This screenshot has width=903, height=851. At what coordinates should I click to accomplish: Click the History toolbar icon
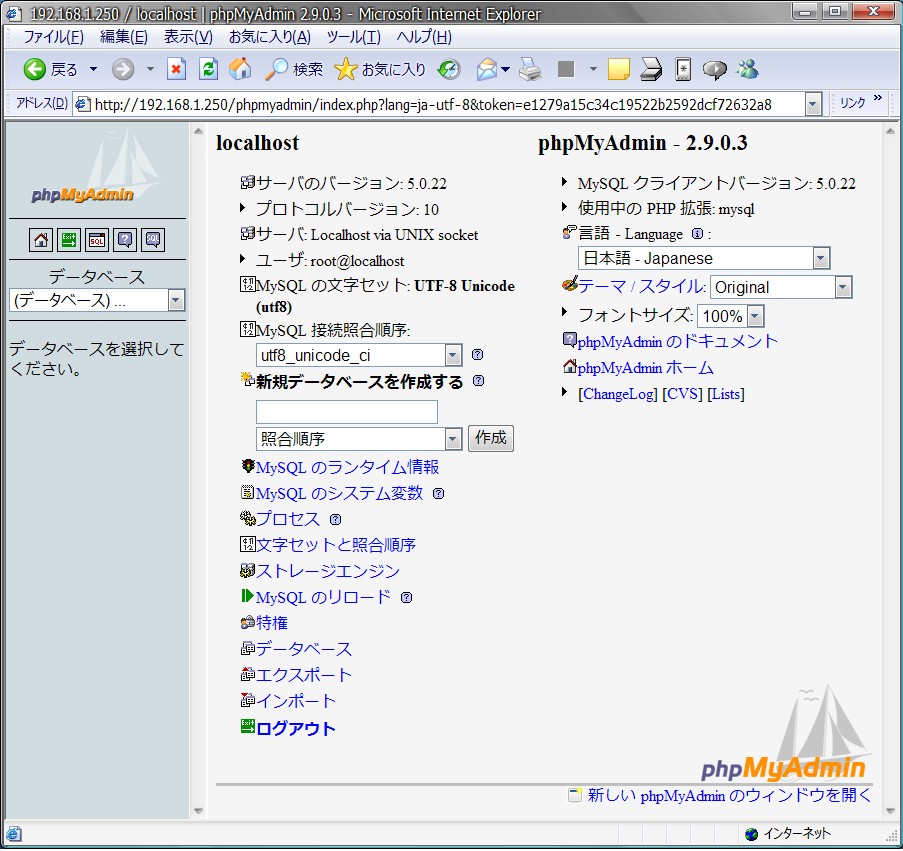click(449, 70)
